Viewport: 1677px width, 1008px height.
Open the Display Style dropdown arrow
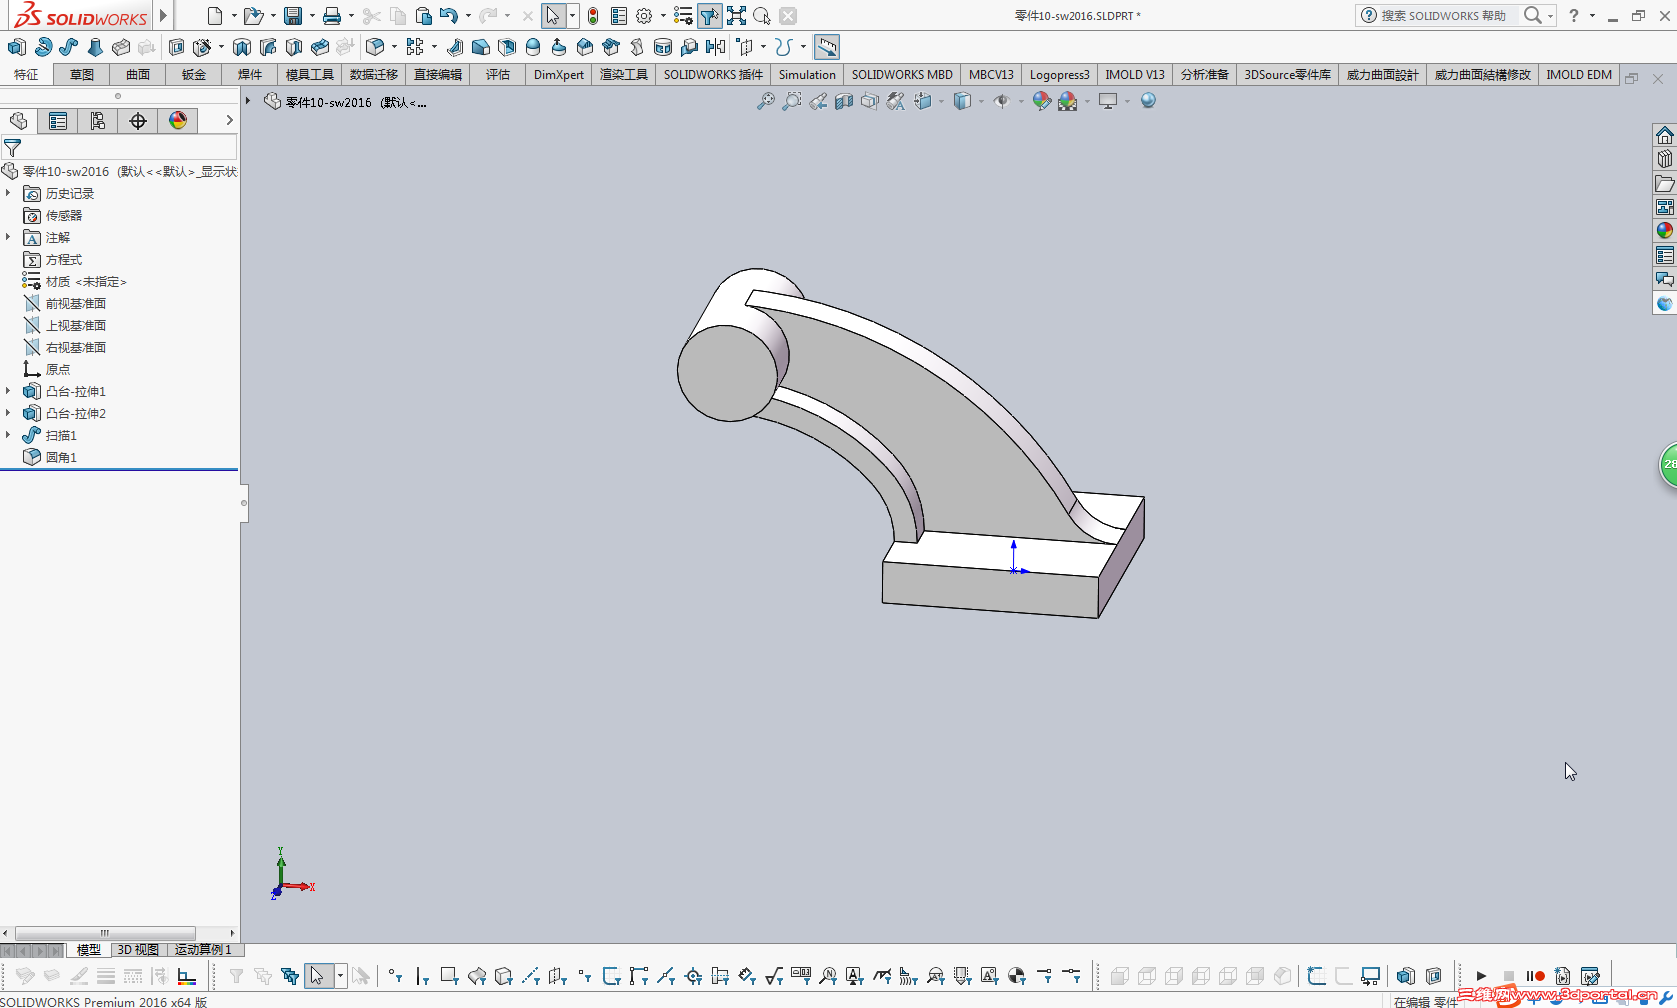pos(981,101)
